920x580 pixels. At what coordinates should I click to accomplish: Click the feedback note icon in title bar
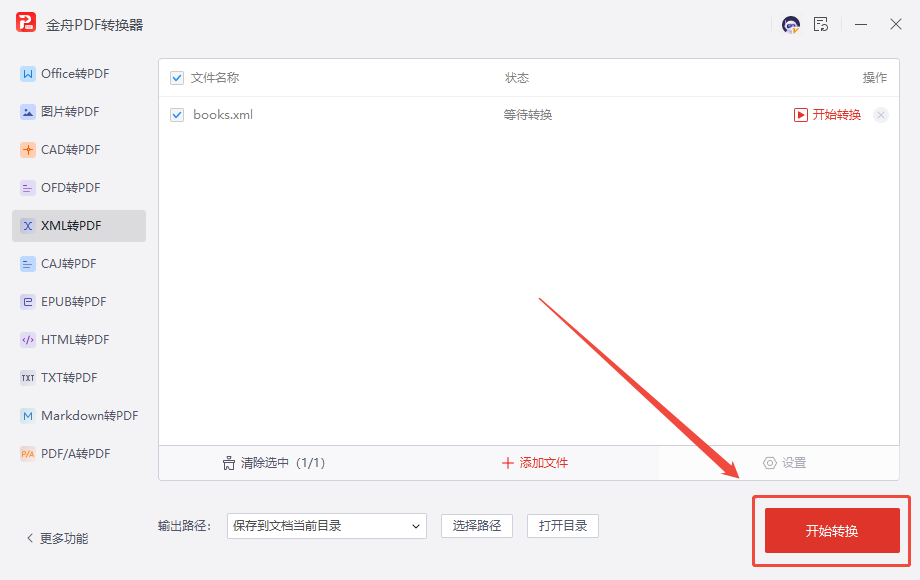pyautogui.click(x=821, y=24)
